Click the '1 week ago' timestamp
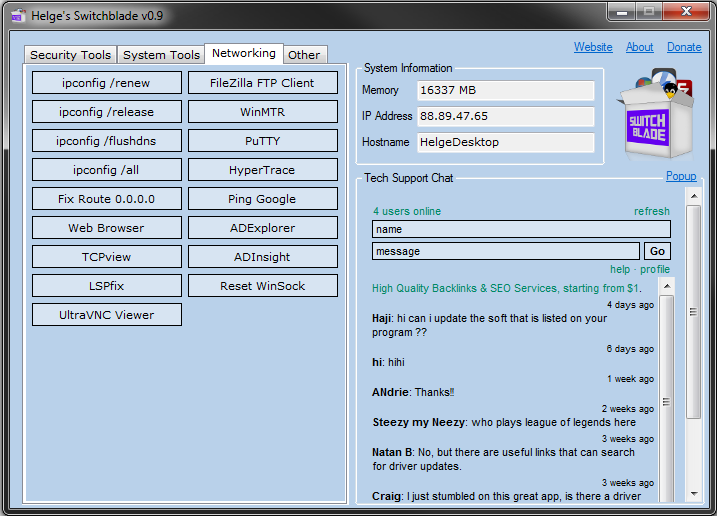The image size is (717, 516). [x=631, y=379]
